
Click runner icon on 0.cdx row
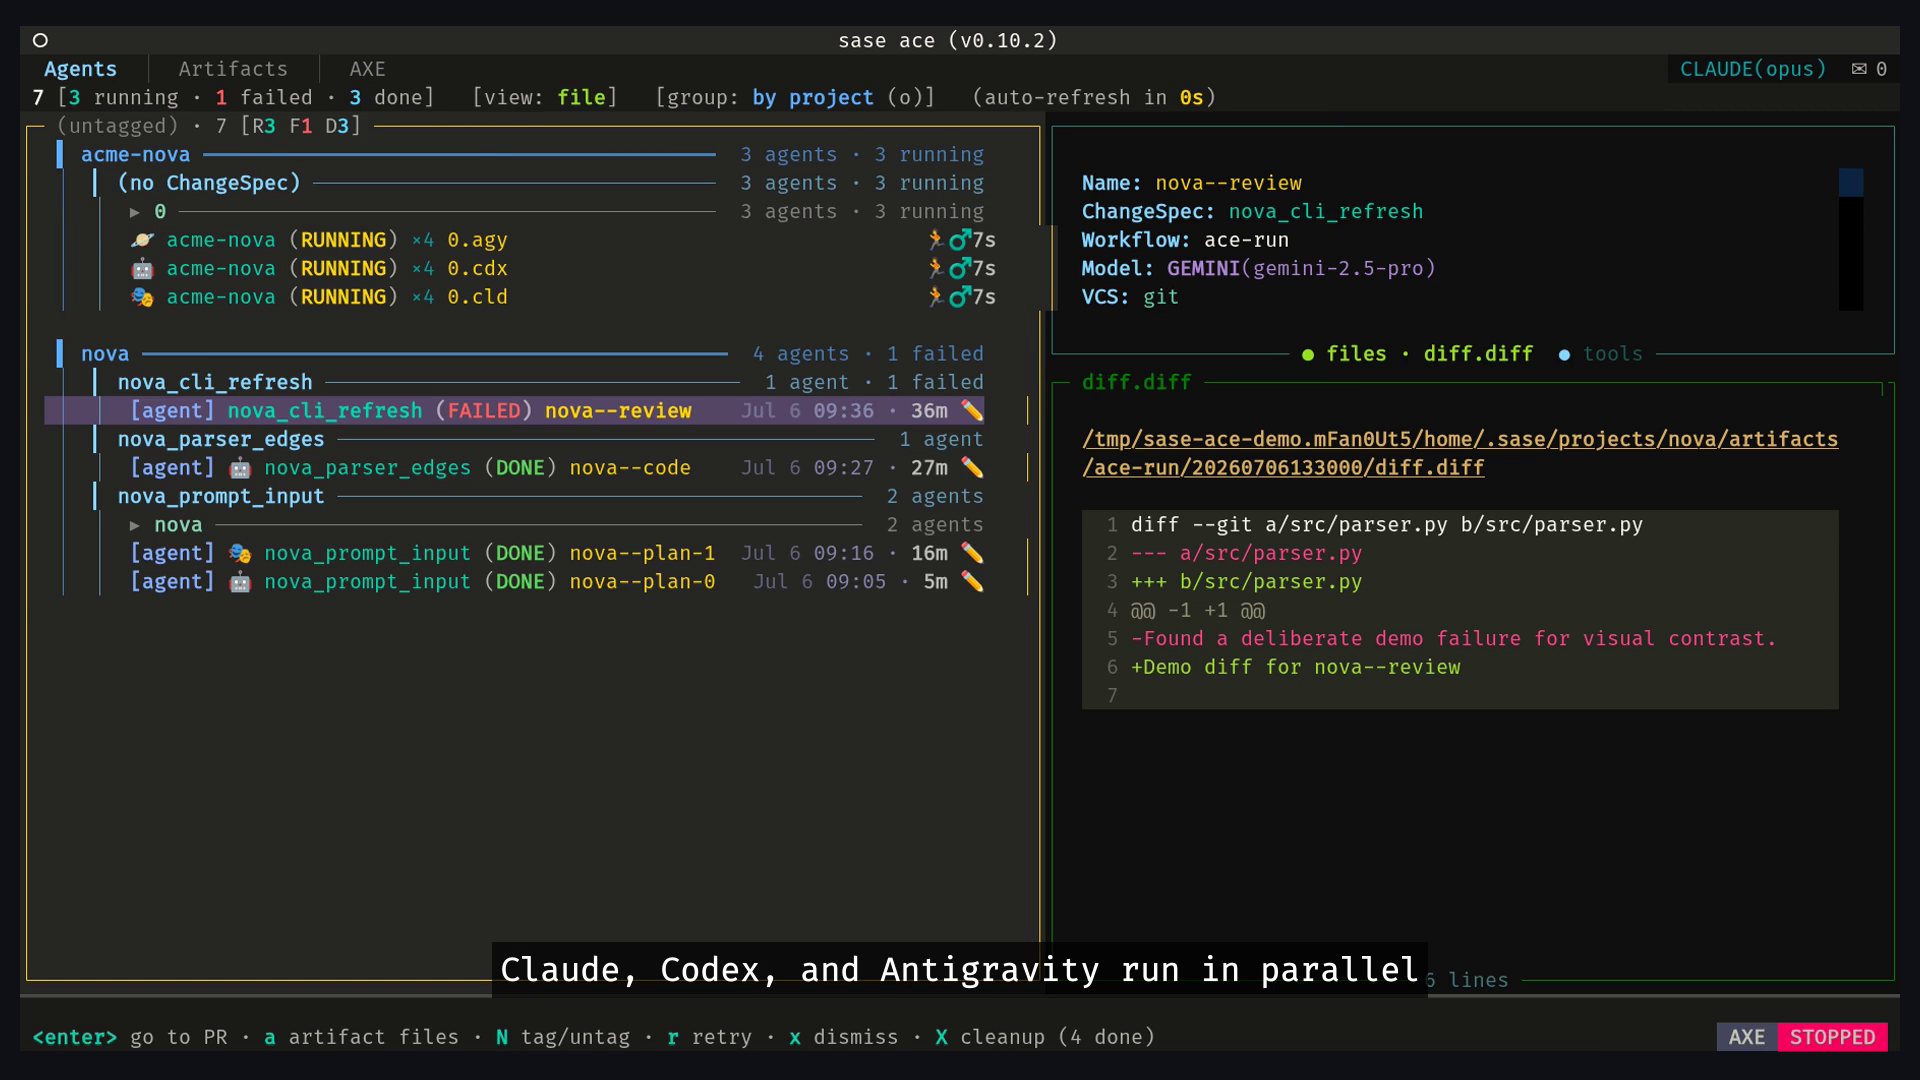pyautogui.click(x=936, y=269)
